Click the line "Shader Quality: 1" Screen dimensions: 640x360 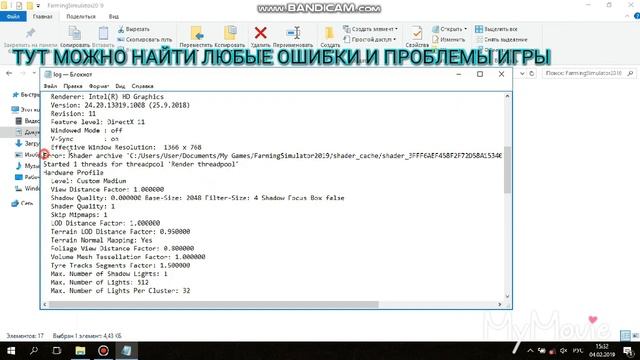pos(82,206)
